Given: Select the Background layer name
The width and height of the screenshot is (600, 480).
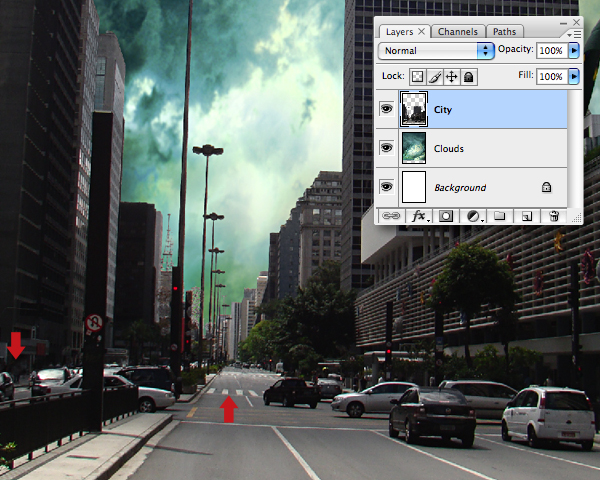Looking at the screenshot, I should click(460, 188).
